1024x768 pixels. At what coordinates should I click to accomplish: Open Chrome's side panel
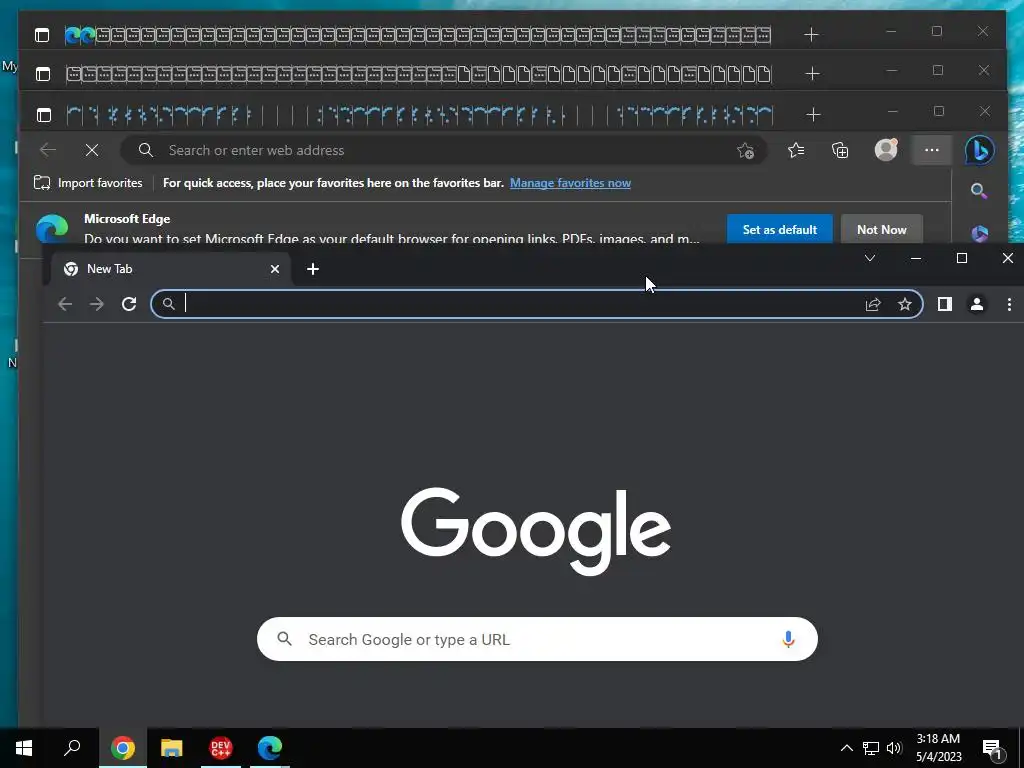point(944,304)
